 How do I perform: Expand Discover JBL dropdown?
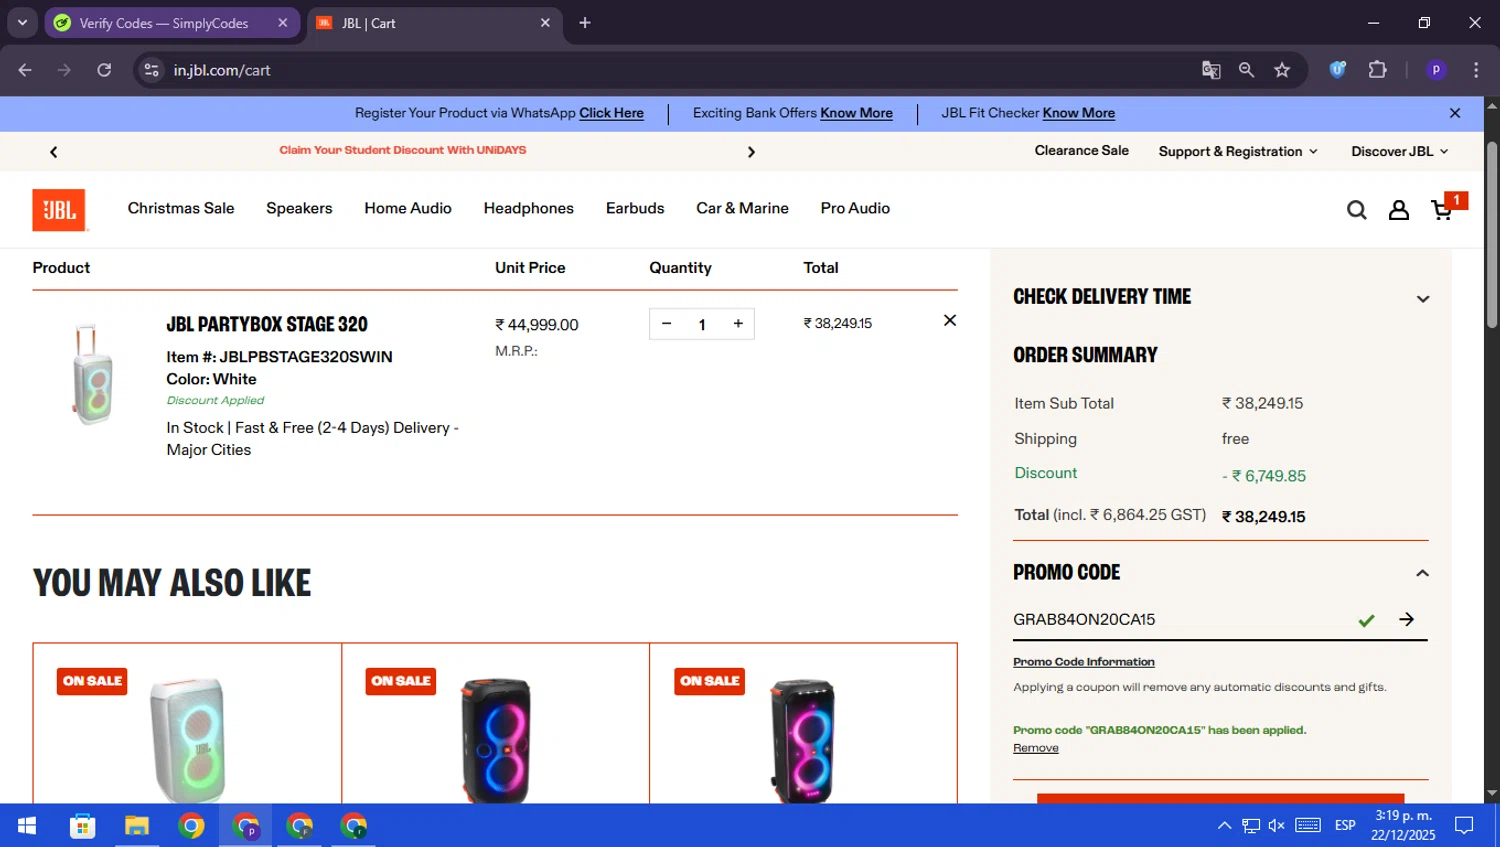[x=1399, y=152]
